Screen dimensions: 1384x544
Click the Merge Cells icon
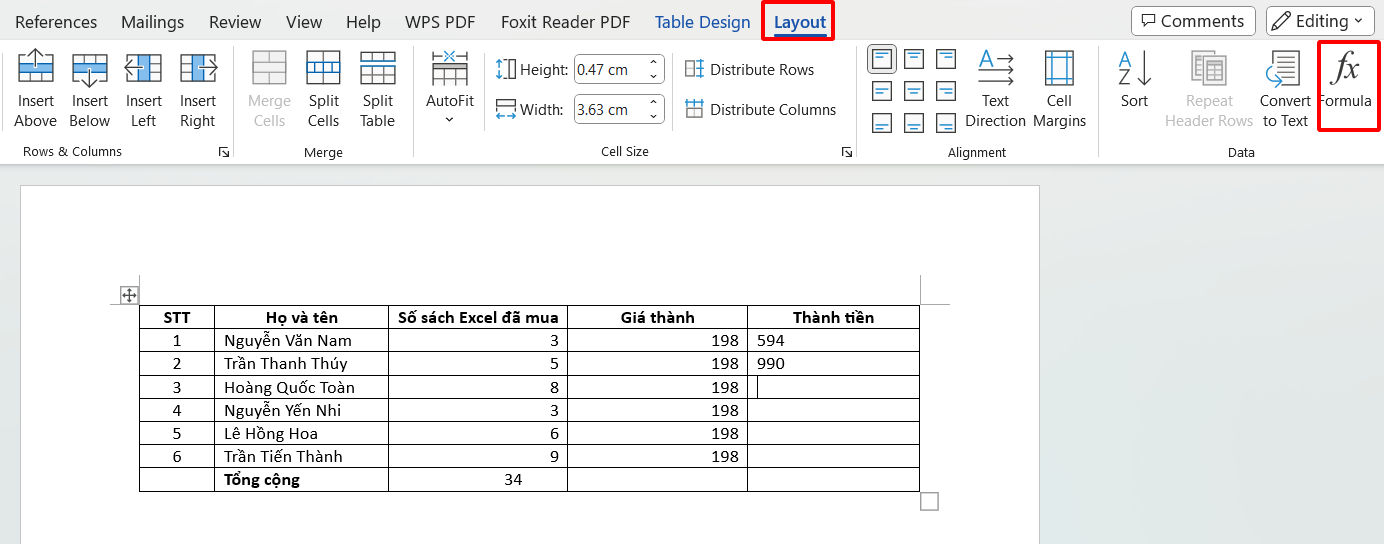269,90
